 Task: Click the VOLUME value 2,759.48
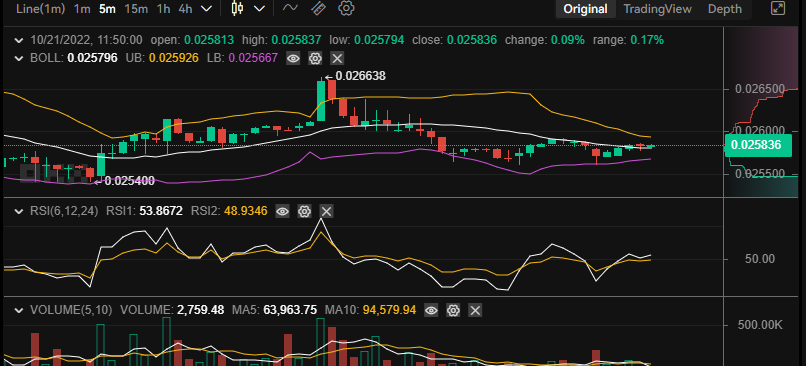click(x=200, y=310)
